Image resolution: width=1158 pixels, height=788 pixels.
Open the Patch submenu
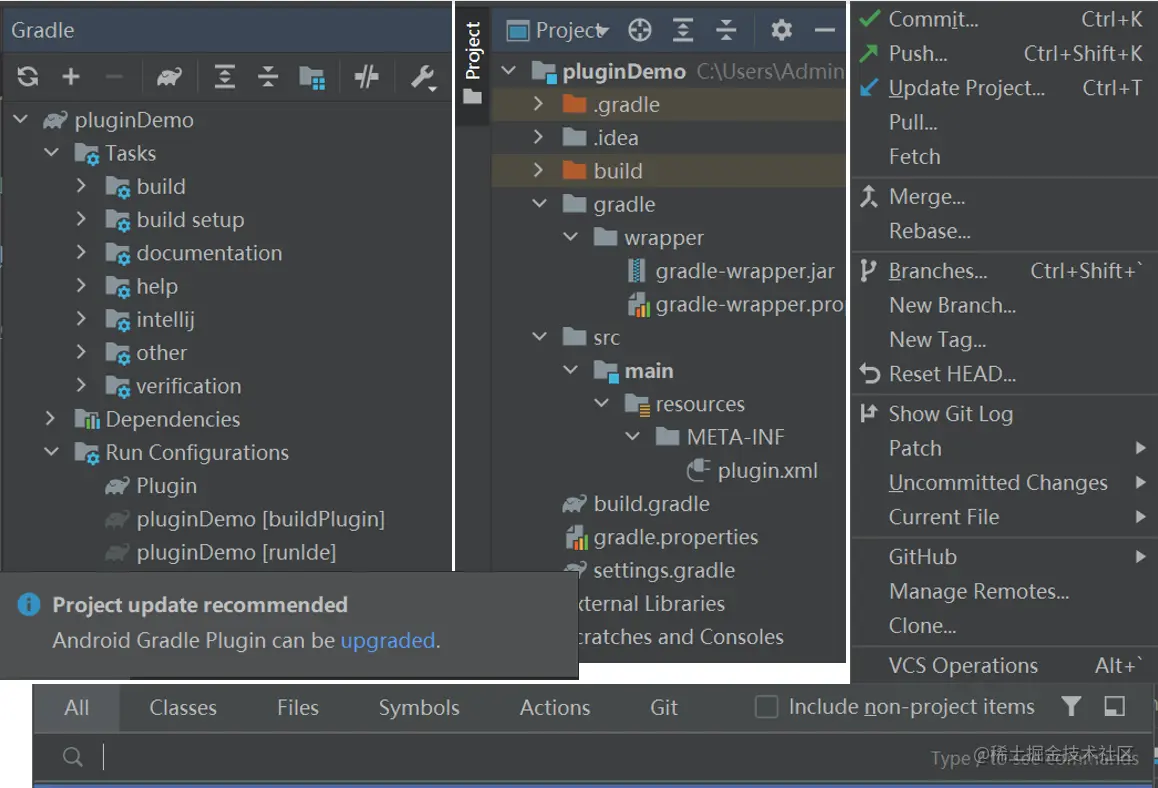[x=1003, y=448]
